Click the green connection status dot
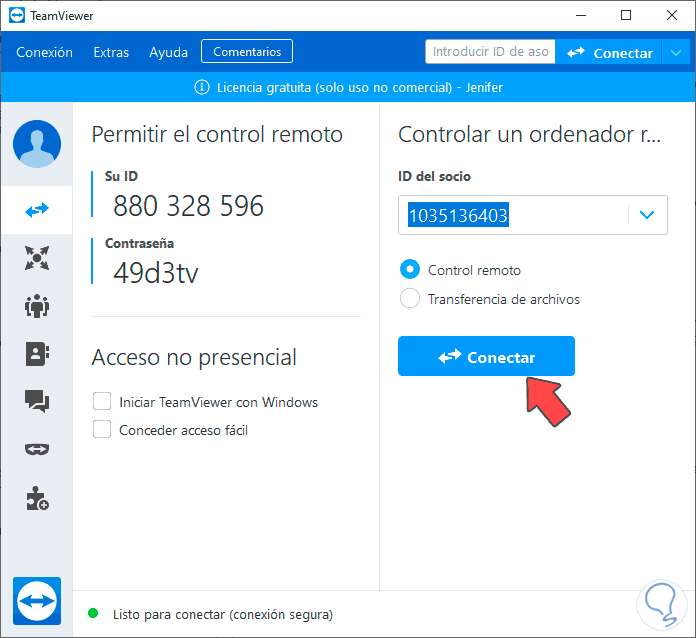The image size is (696, 638). click(x=93, y=614)
